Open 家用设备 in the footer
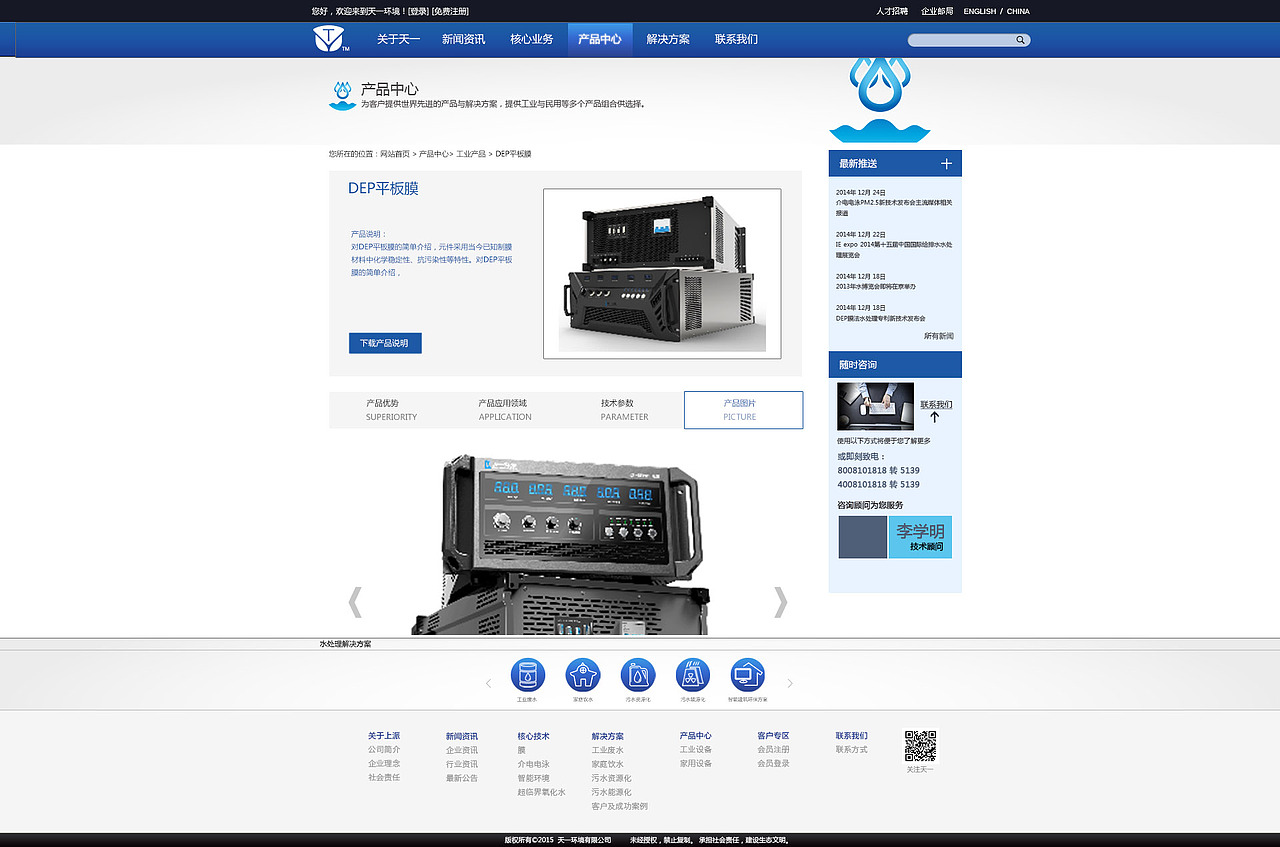 [696, 764]
